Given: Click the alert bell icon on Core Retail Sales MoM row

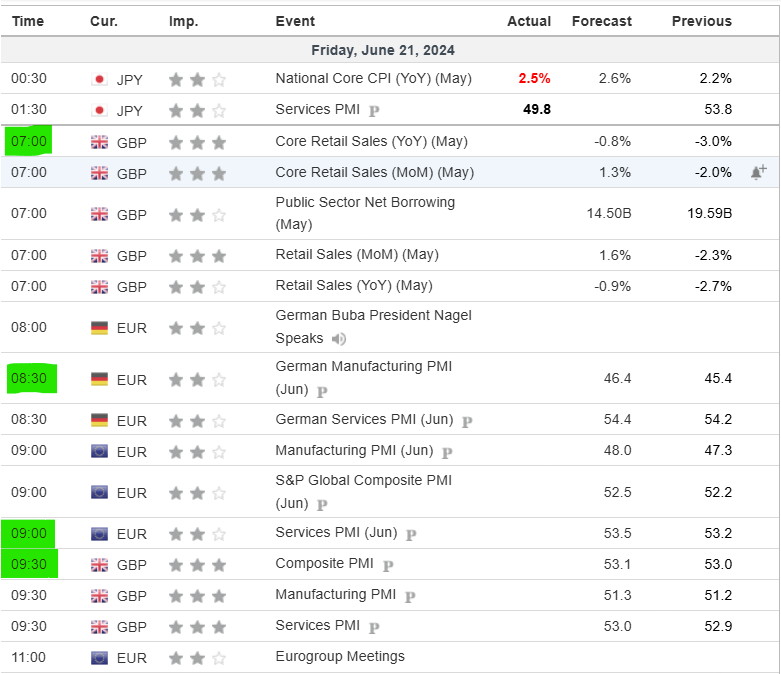Looking at the screenshot, I should pyautogui.click(x=759, y=172).
